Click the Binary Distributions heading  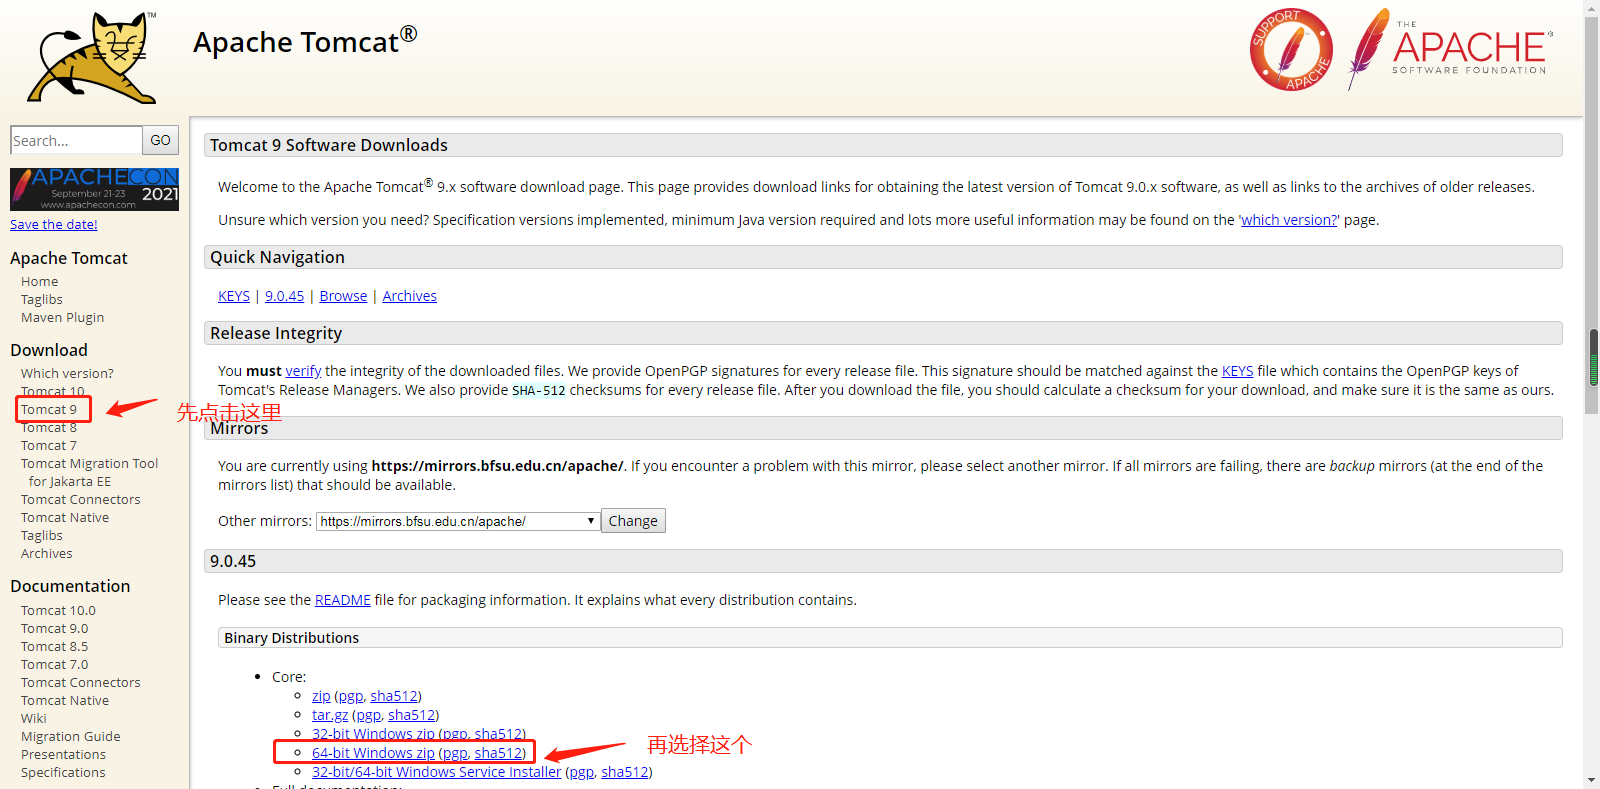point(292,638)
